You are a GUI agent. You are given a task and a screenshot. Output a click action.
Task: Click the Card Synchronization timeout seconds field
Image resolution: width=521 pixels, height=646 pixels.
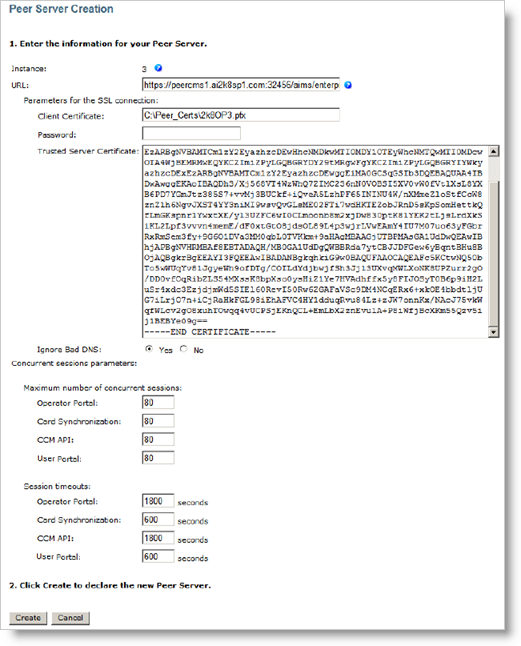(x=158, y=519)
